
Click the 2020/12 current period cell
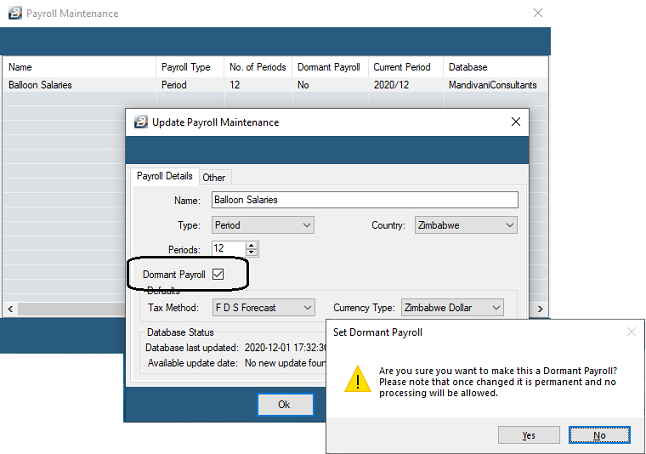point(391,85)
